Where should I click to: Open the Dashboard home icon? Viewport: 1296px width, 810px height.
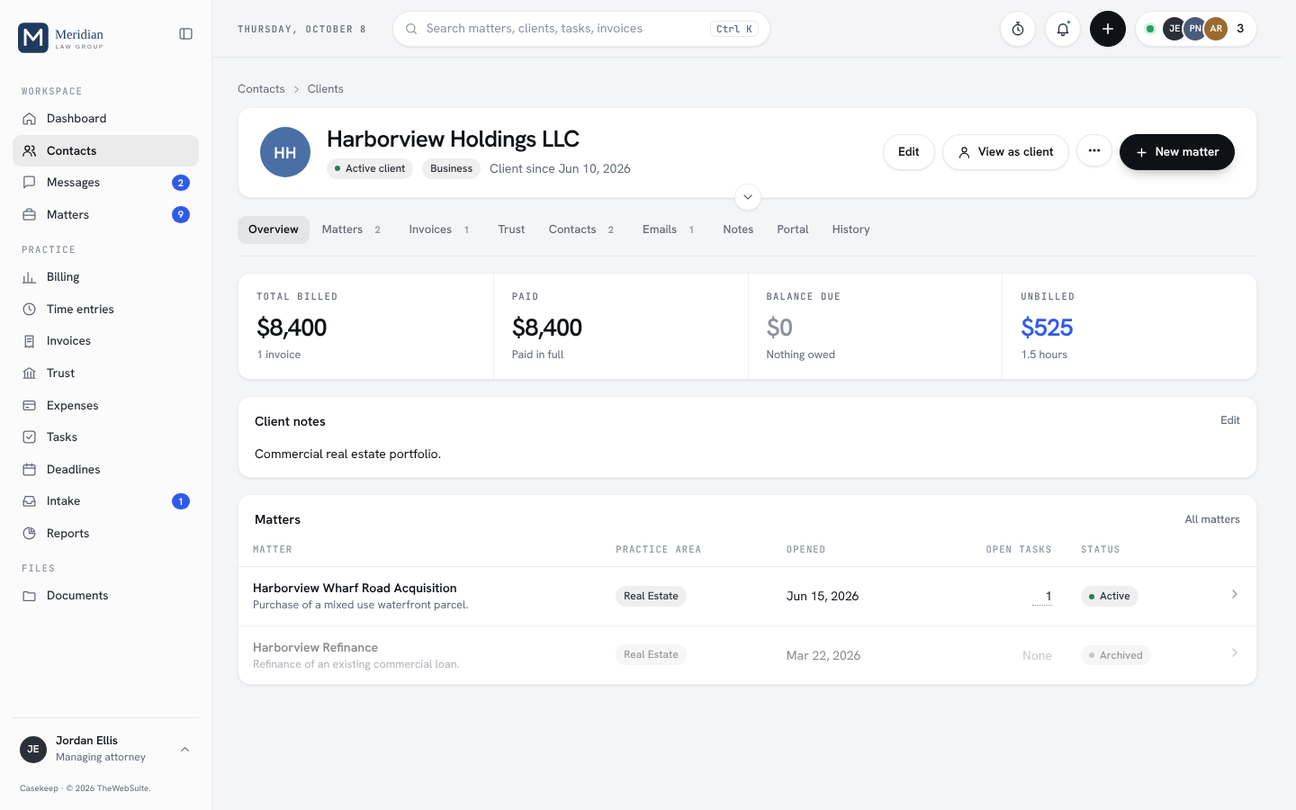pyautogui.click(x=29, y=118)
